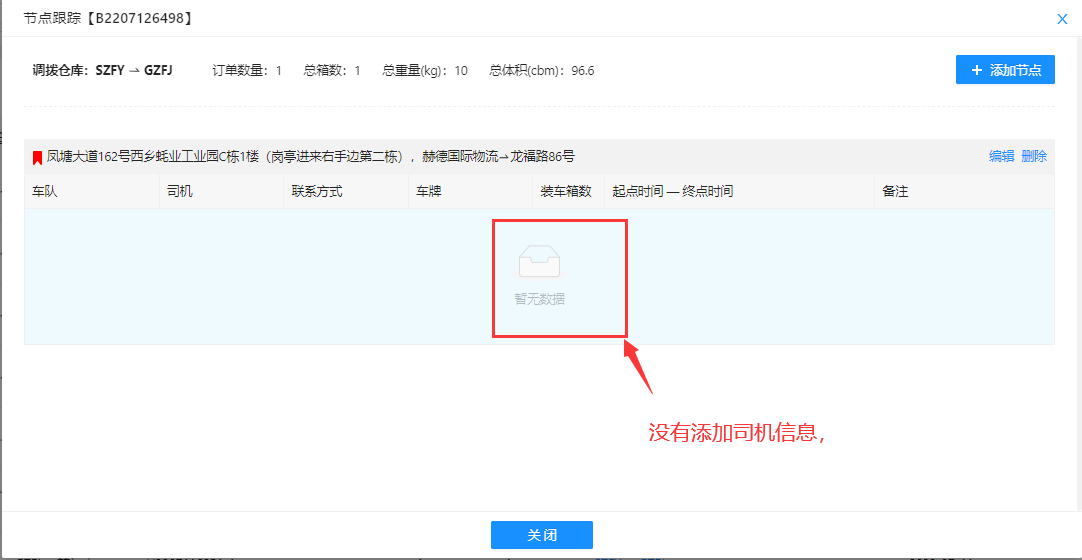Click the 暂无数据 placeholder text

(x=539, y=299)
